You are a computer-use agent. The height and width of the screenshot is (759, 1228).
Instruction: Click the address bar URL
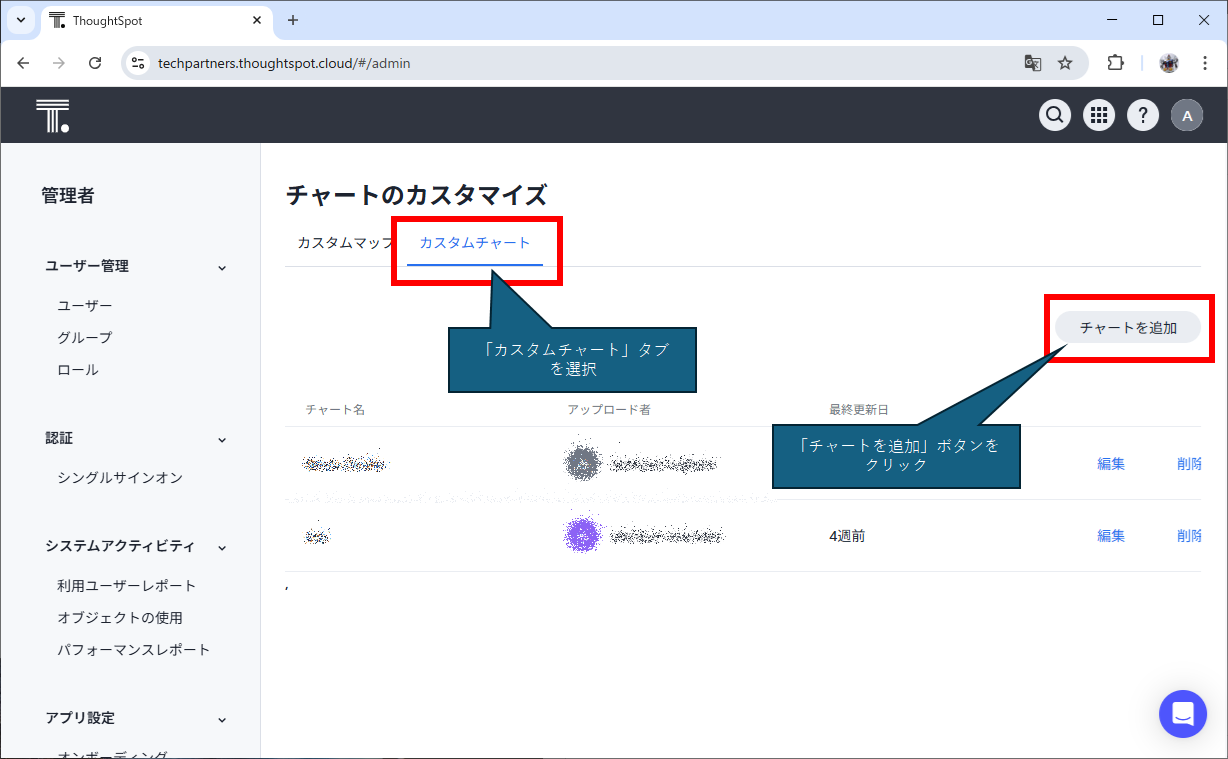tap(284, 63)
